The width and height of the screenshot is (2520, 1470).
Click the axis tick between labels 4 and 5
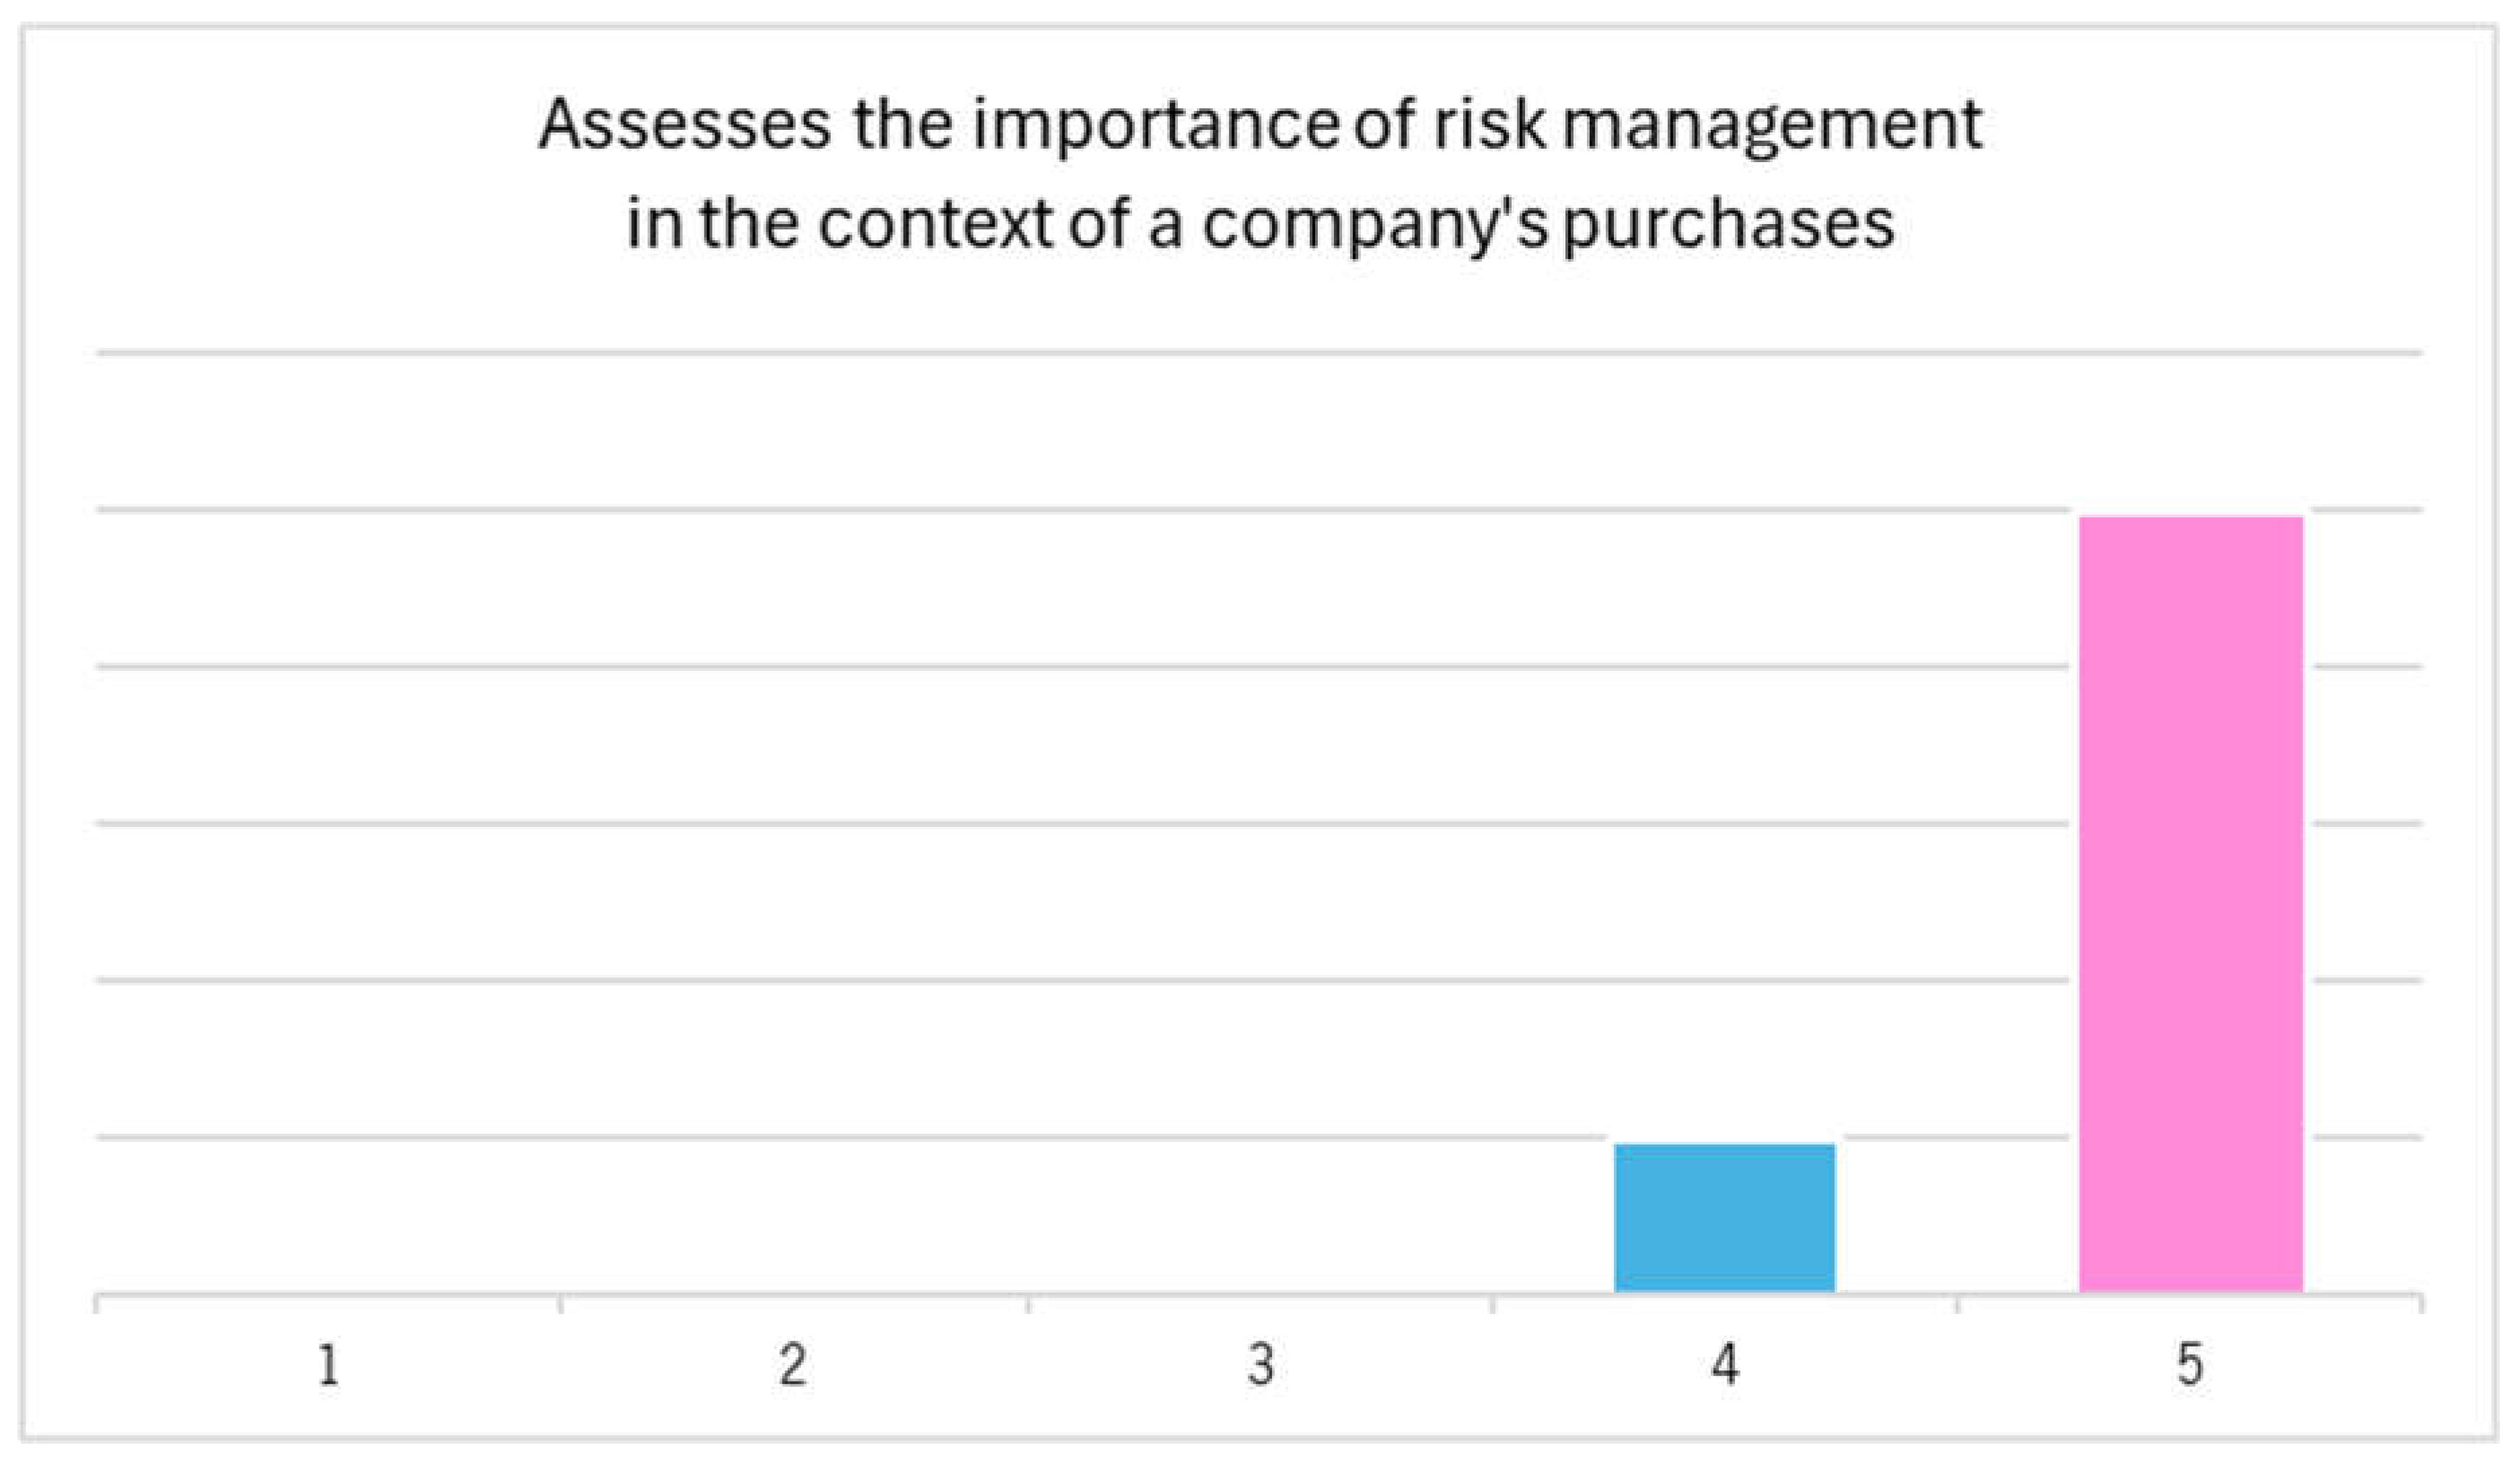tap(1957, 1303)
